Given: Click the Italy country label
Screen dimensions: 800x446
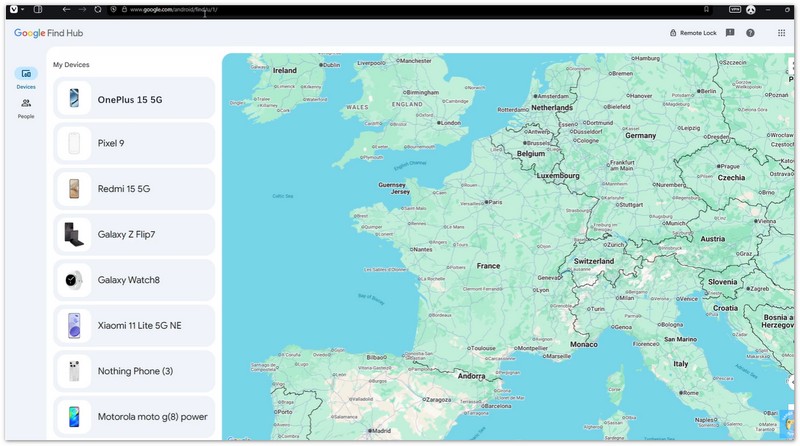Looking at the screenshot, I should point(681,364).
